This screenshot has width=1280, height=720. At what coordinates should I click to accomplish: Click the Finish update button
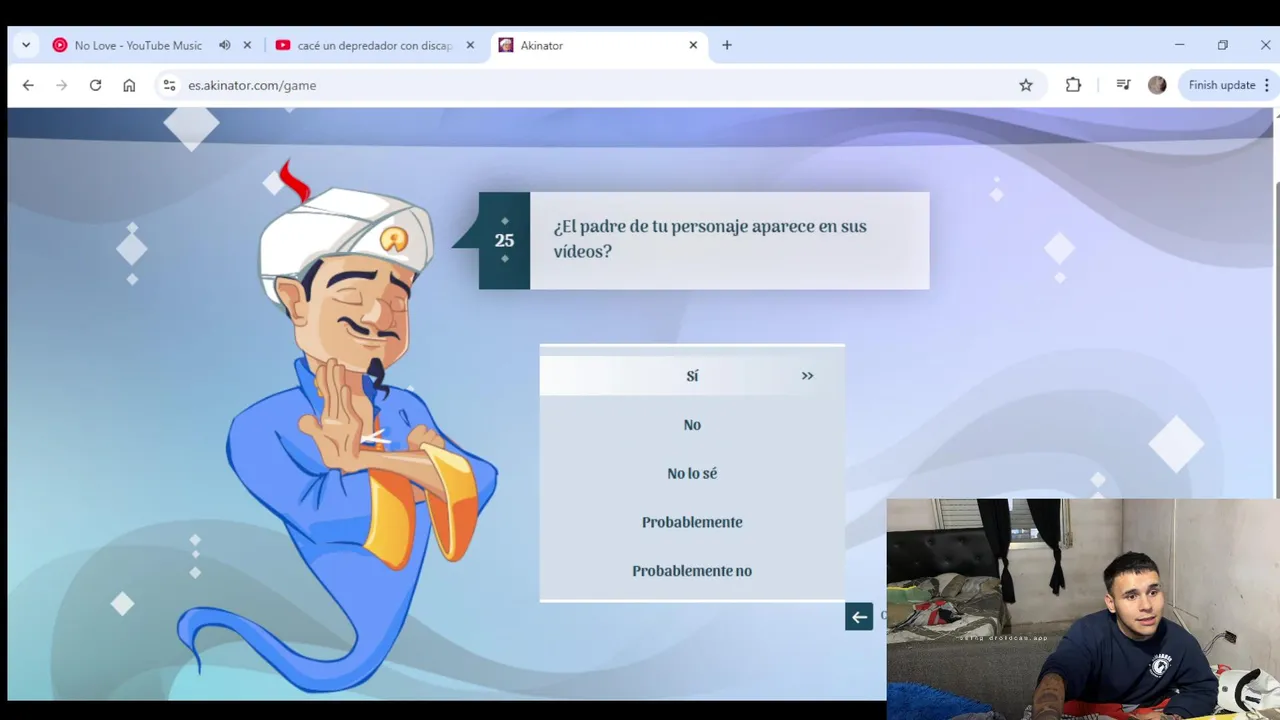click(1221, 85)
